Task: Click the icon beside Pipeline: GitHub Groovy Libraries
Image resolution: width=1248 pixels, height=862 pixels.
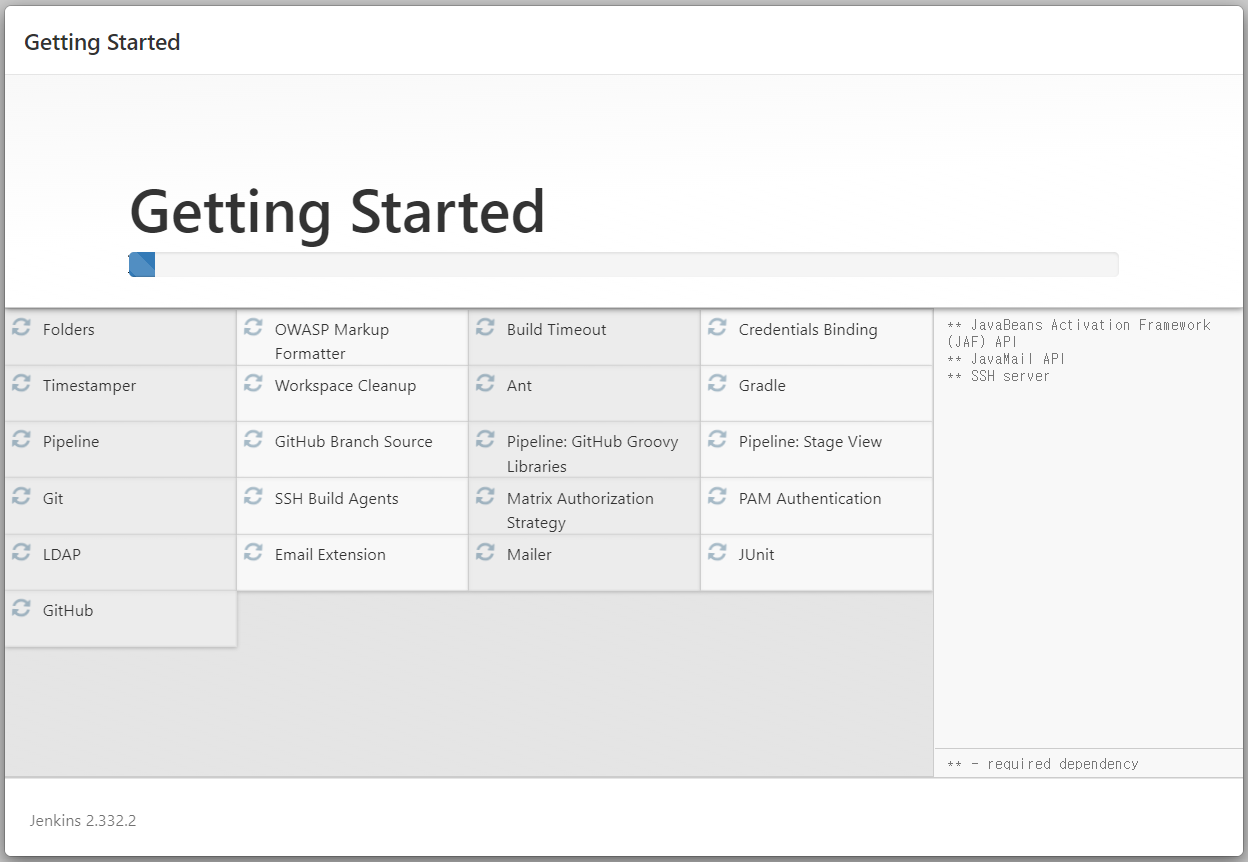Action: pos(485,439)
